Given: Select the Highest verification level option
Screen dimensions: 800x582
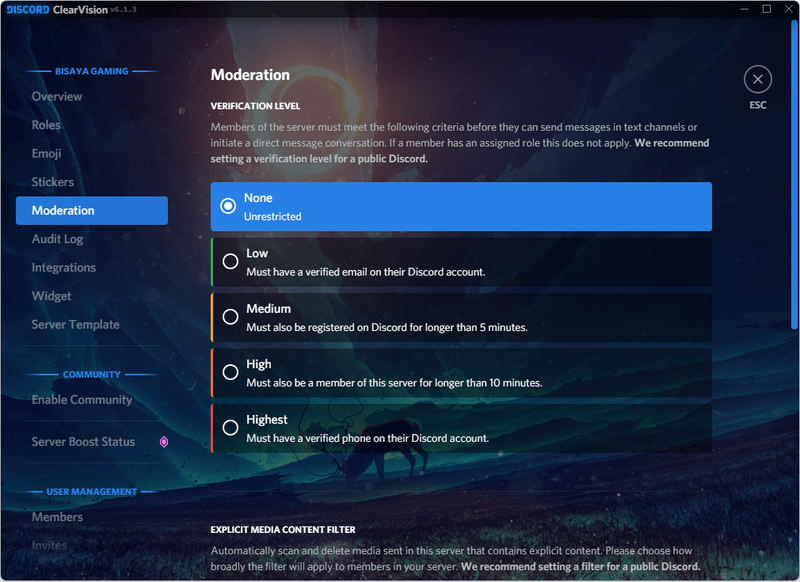Looking at the screenshot, I should tap(461, 428).
